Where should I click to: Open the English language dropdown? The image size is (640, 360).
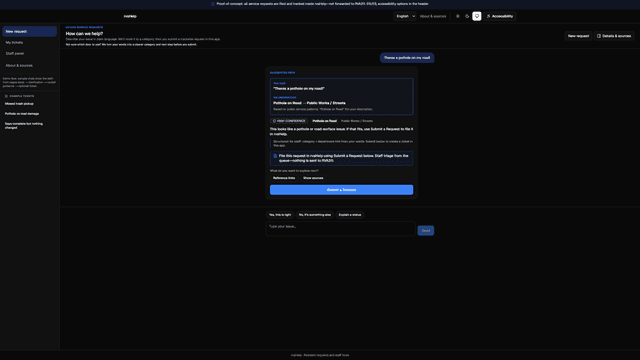click(x=405, y=16)
